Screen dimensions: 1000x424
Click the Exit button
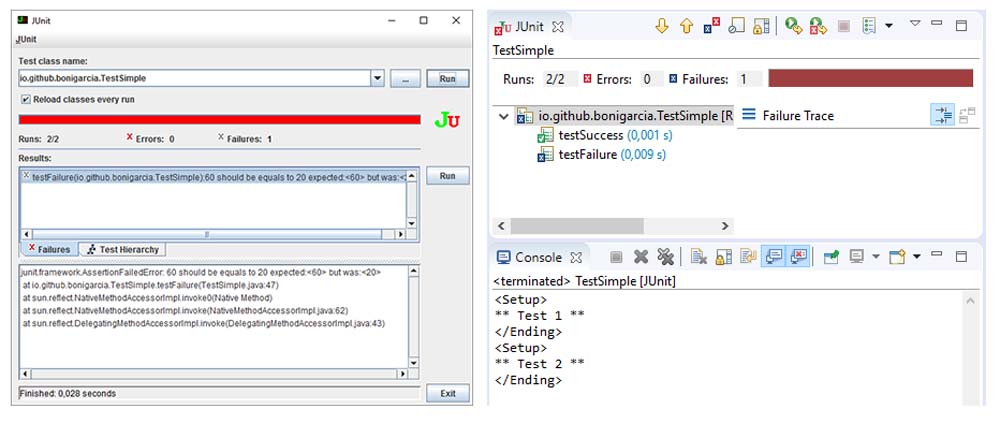[448, 393]
